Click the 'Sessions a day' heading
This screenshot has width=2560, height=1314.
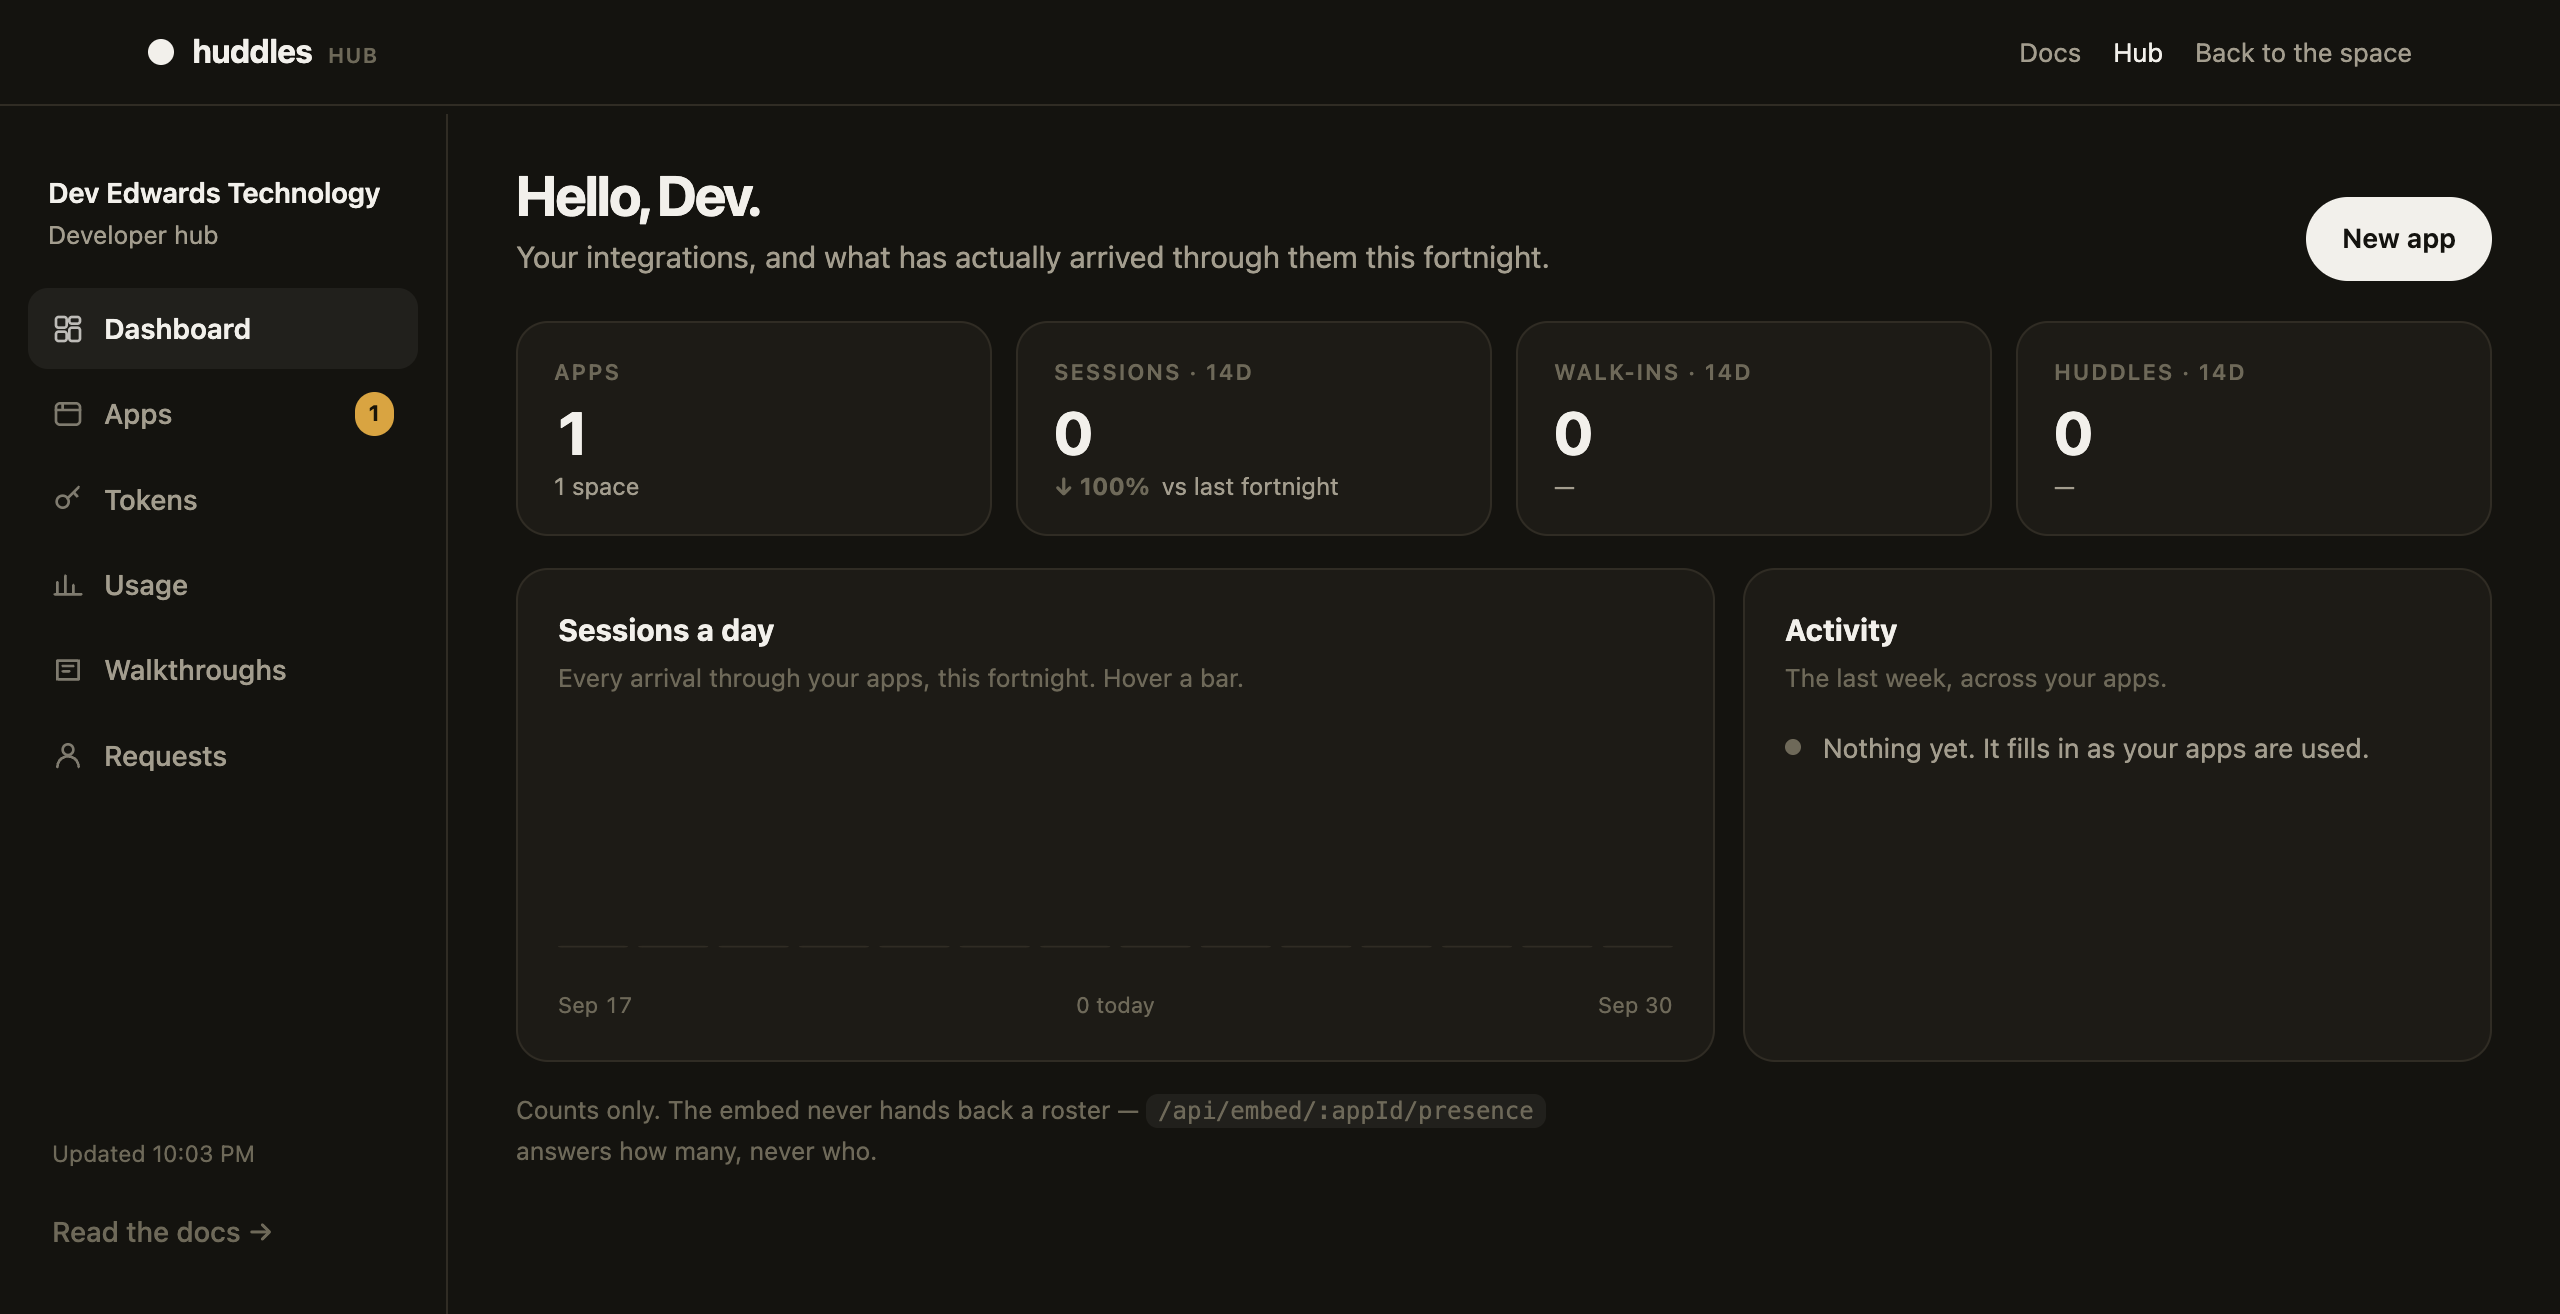pos(666,630)
